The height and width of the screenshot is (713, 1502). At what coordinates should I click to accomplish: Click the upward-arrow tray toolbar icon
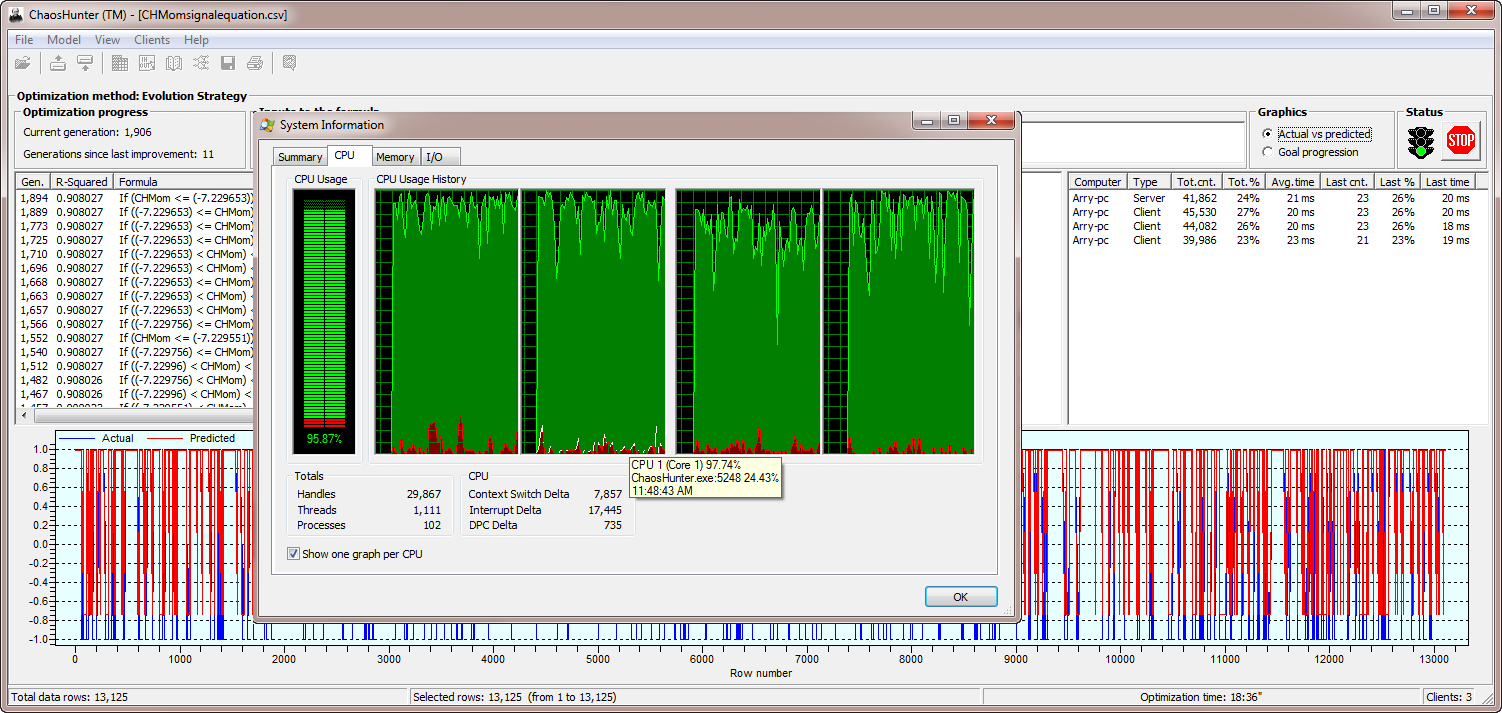click(58, 64)
